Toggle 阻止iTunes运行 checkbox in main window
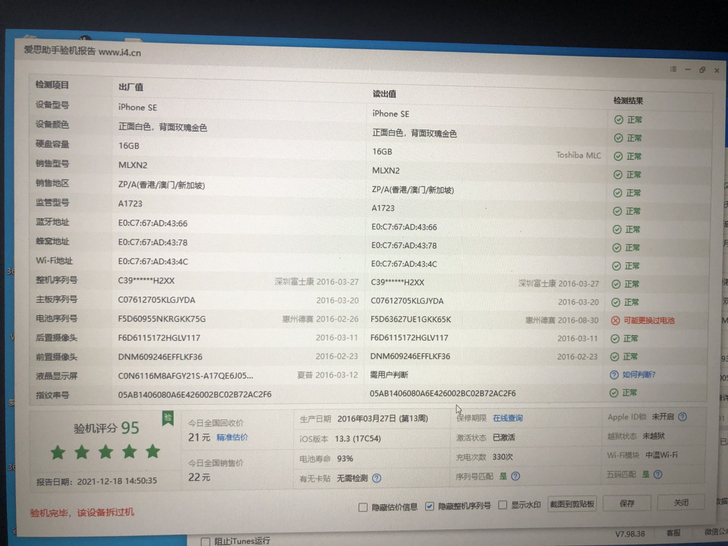The height and width of the screenshot is (546, 728). coord(205,541)
